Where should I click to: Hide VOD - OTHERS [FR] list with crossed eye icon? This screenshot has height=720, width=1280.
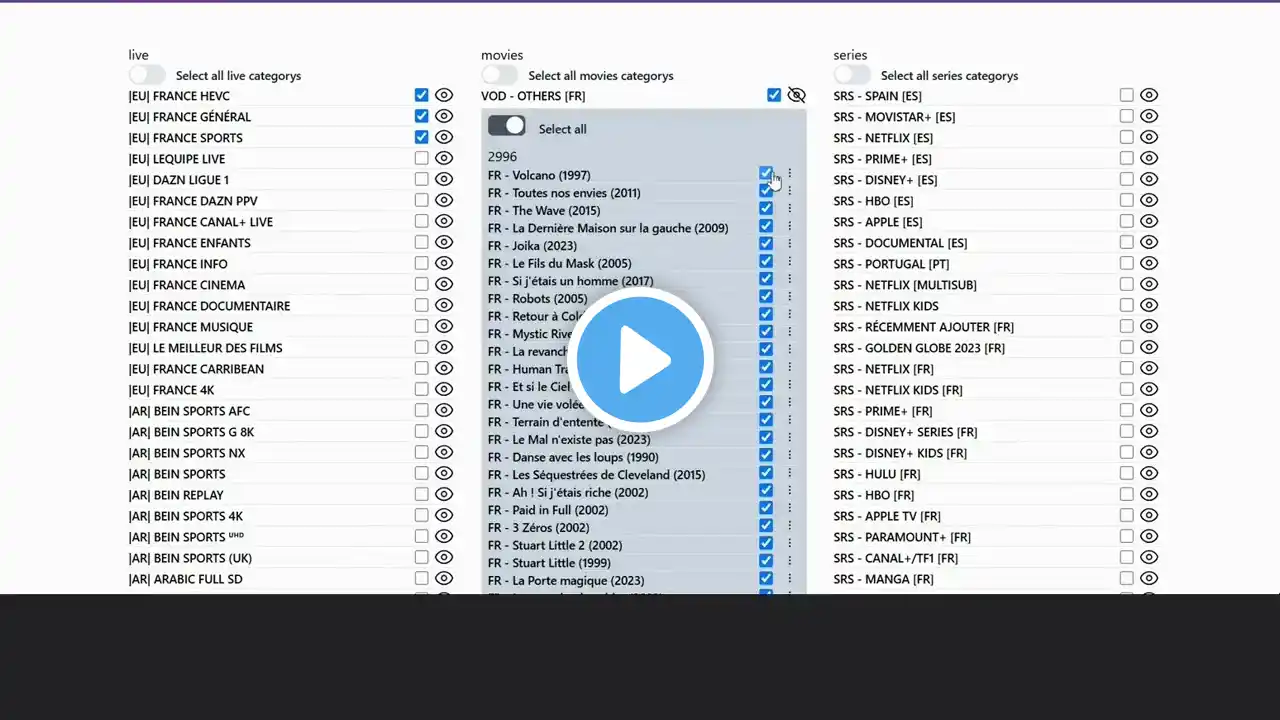(796, 95)
